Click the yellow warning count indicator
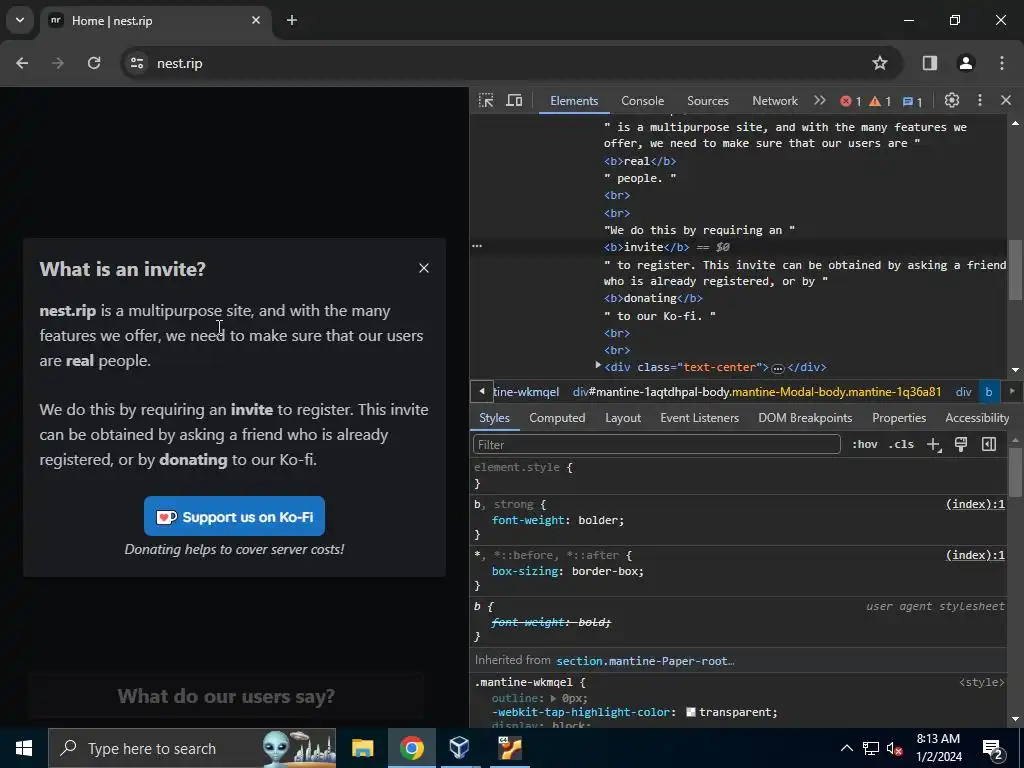The width and height of the screenshot is (1024, 768). 880,101
